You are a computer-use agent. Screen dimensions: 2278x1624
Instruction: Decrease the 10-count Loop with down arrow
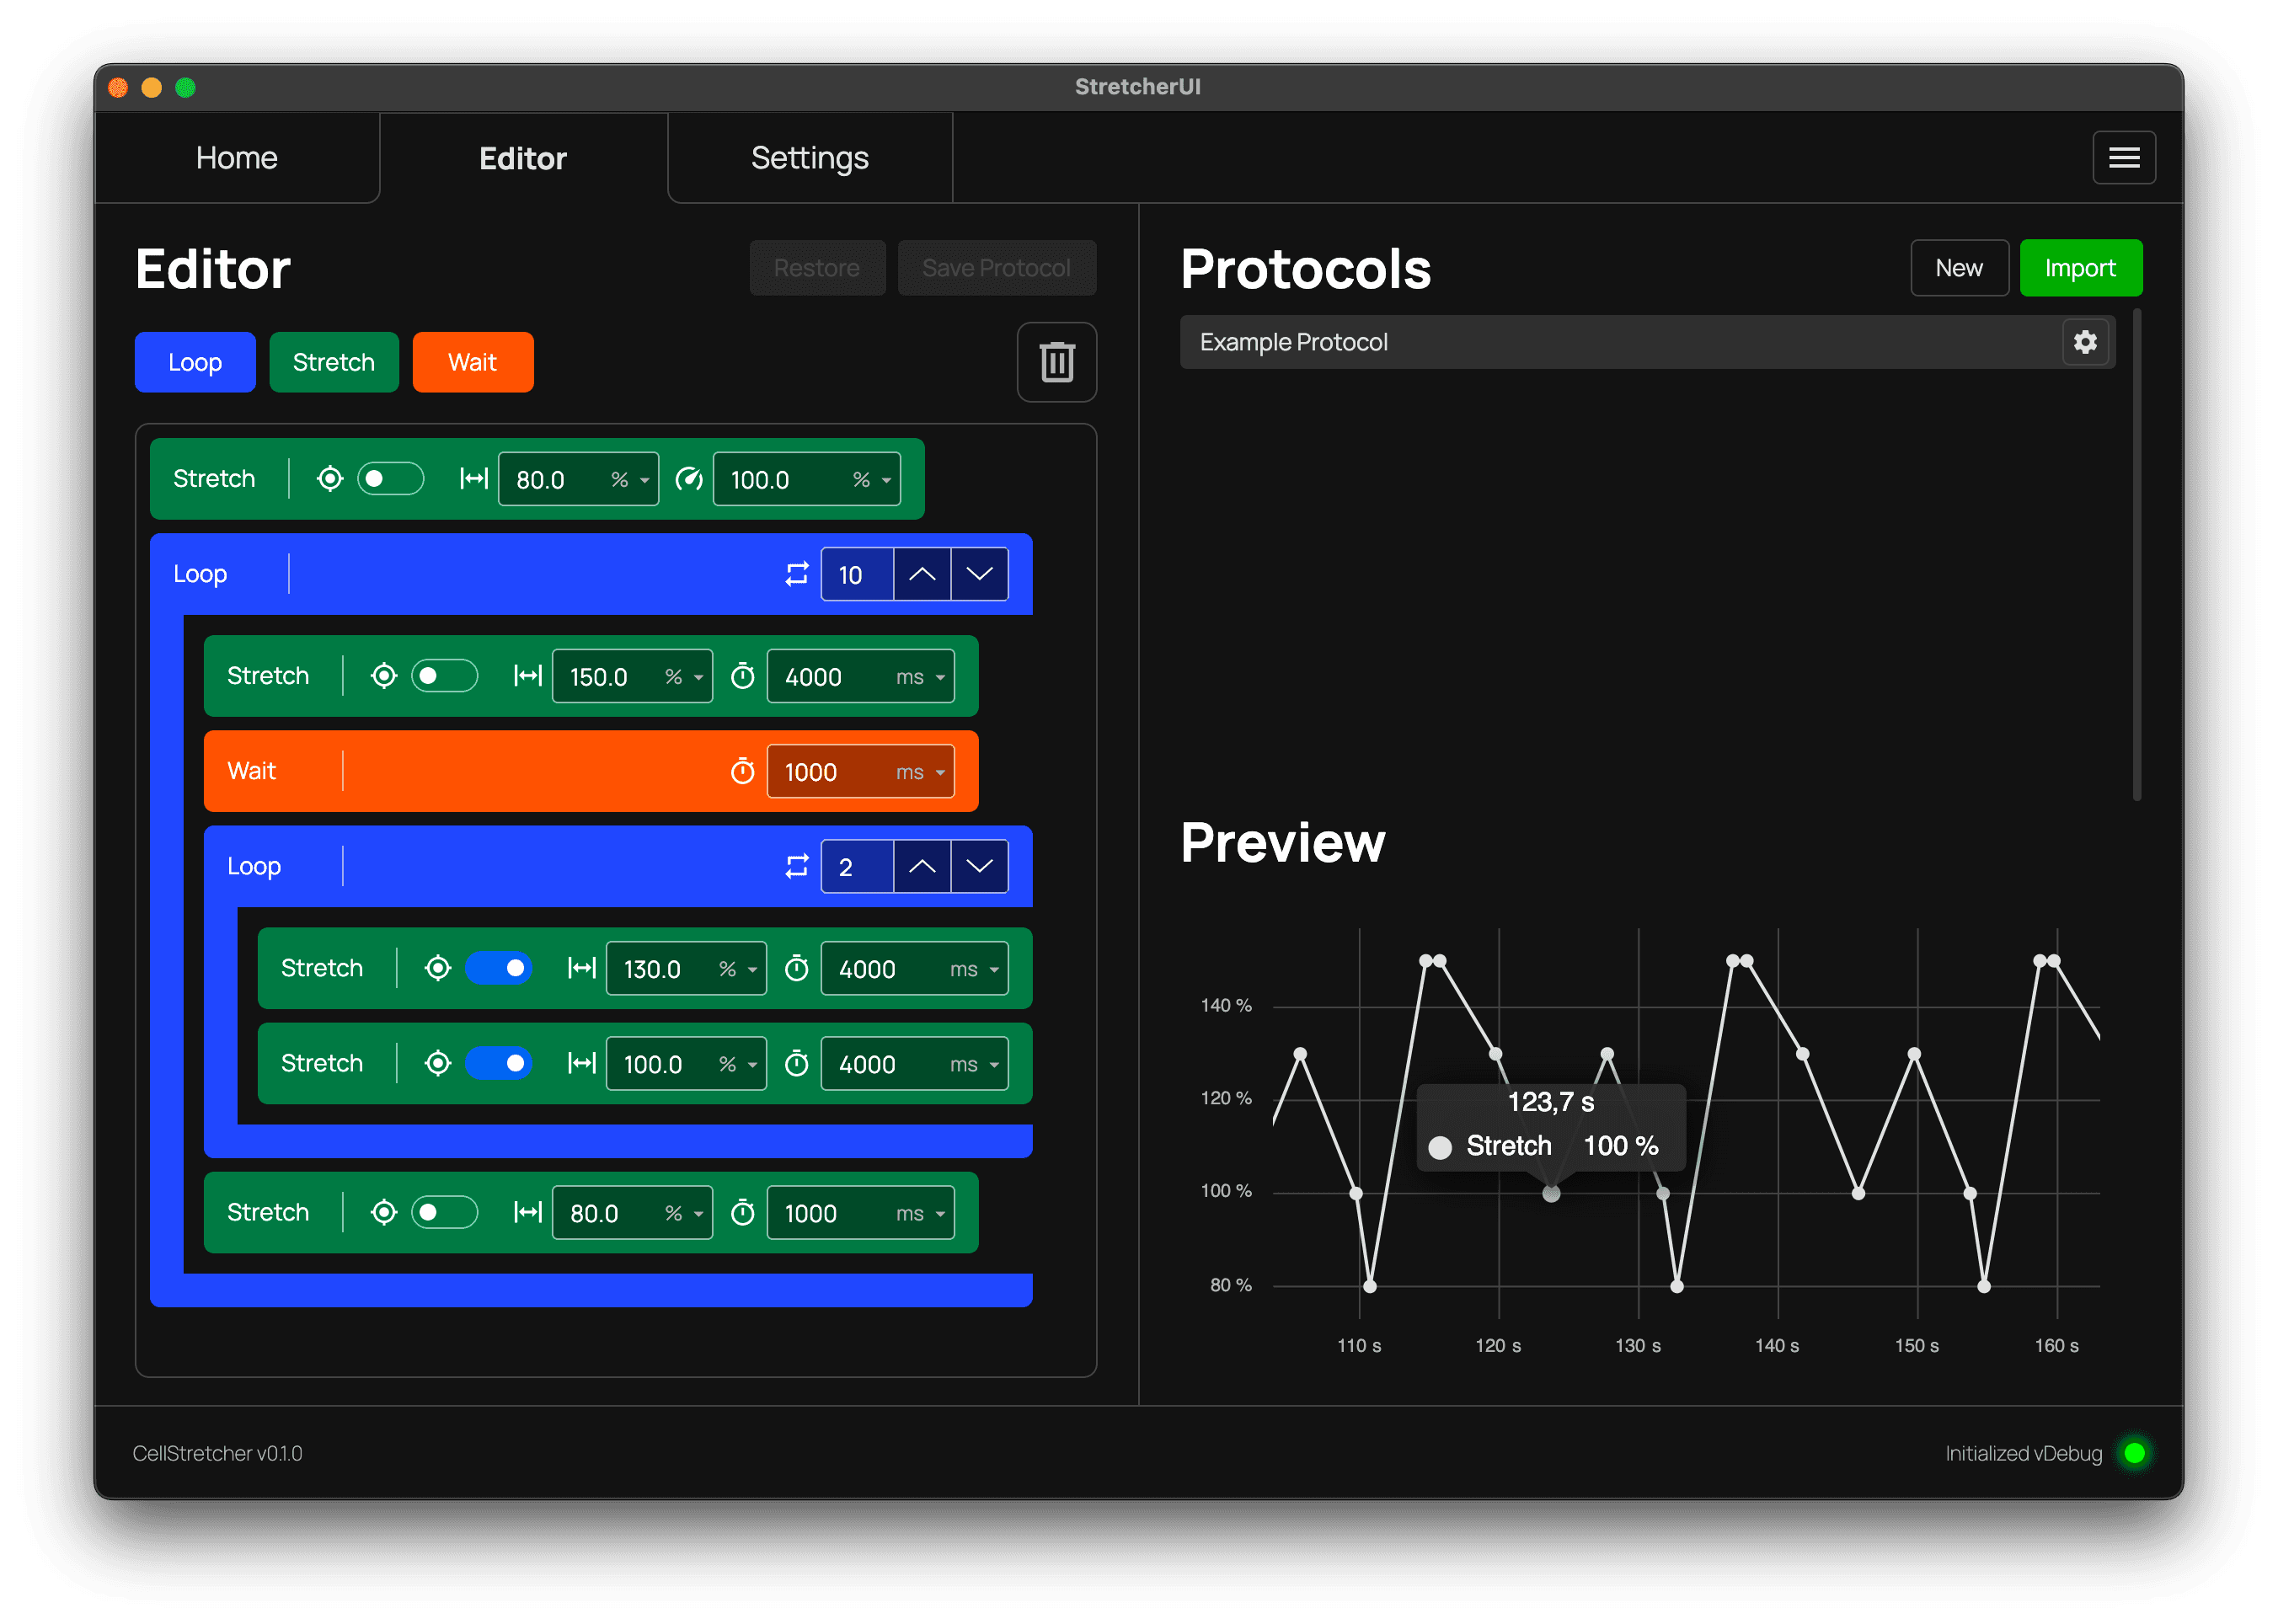[x=979, y=574]
